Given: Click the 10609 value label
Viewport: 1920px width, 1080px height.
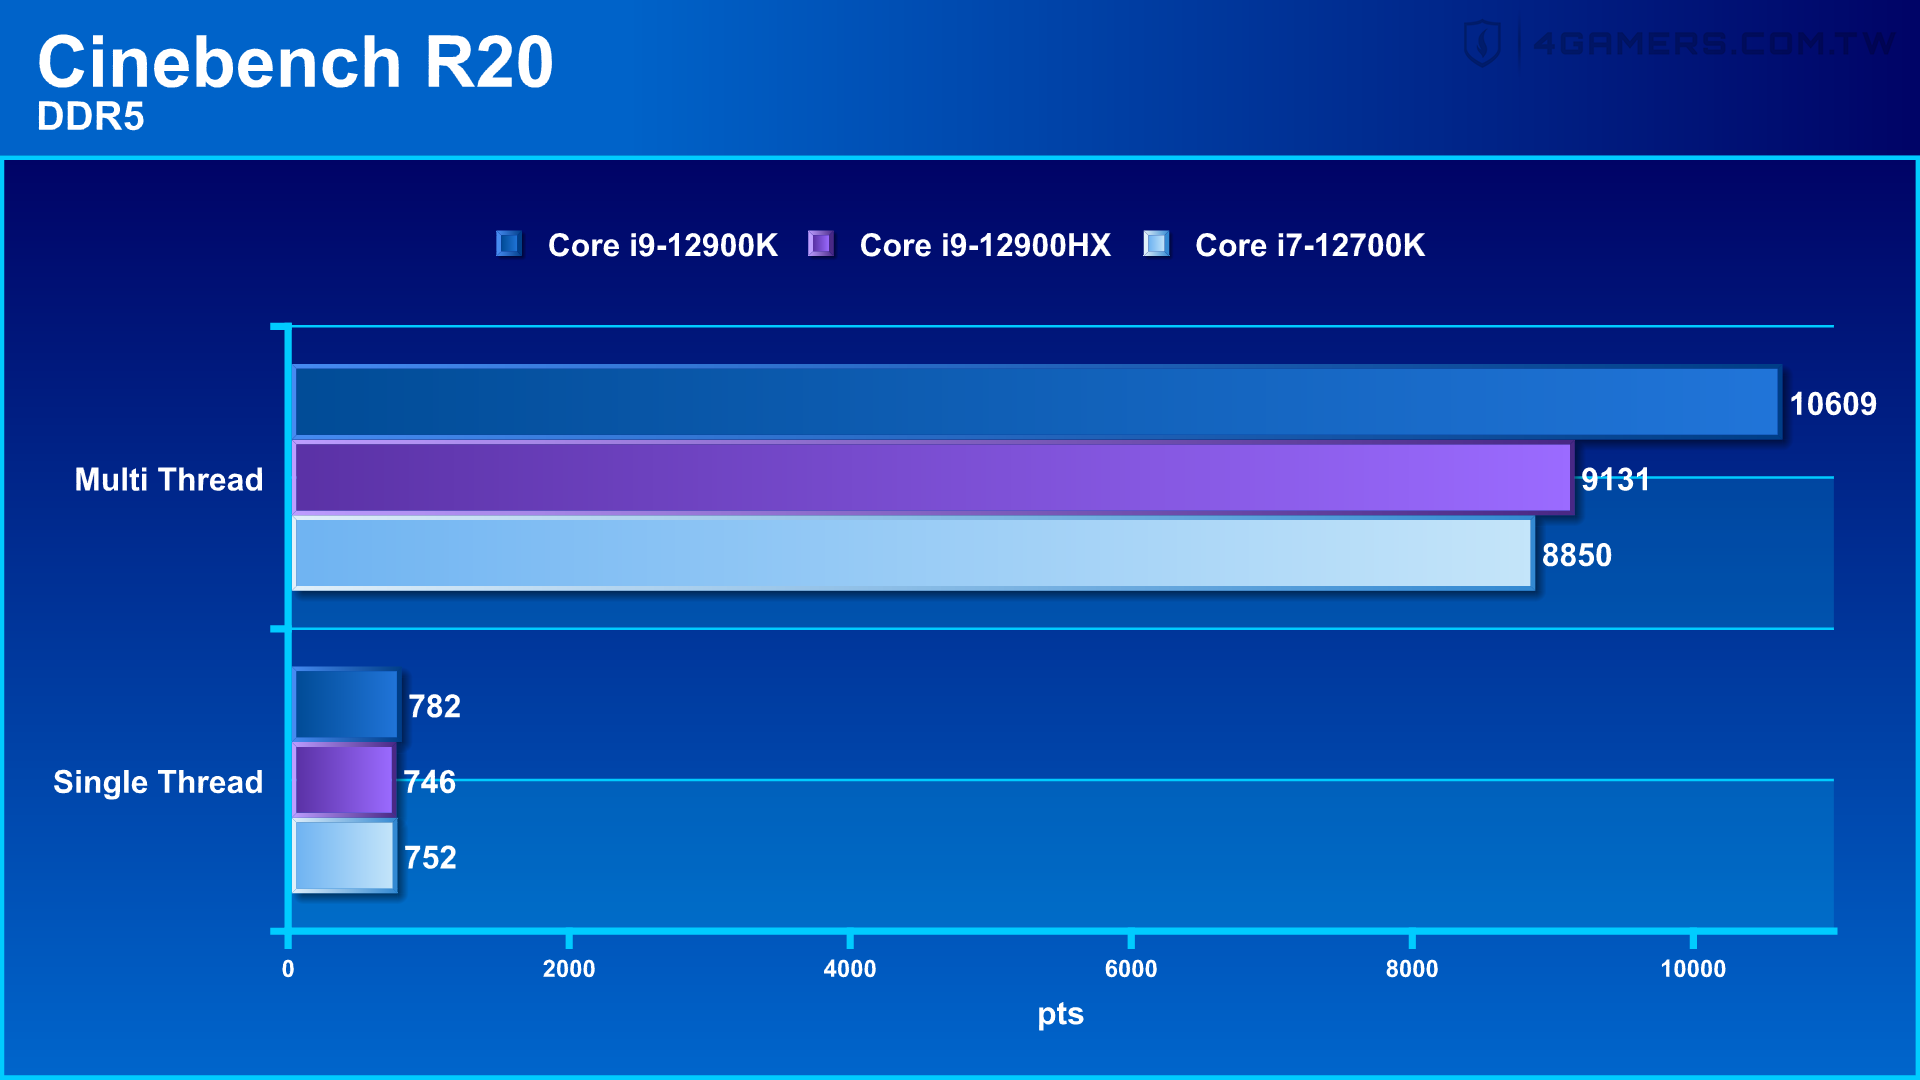Looking at the screenshot, I should coord(1833,404).
